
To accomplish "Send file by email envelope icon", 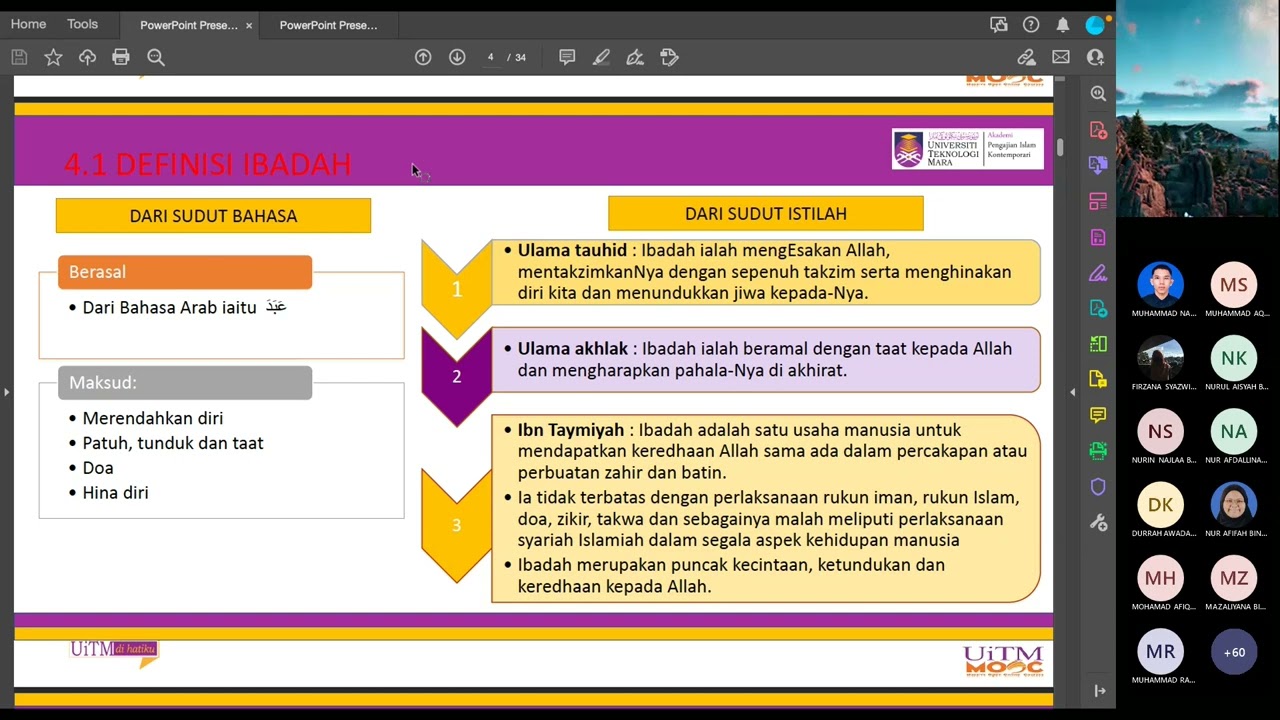I will pos(1061,58).
